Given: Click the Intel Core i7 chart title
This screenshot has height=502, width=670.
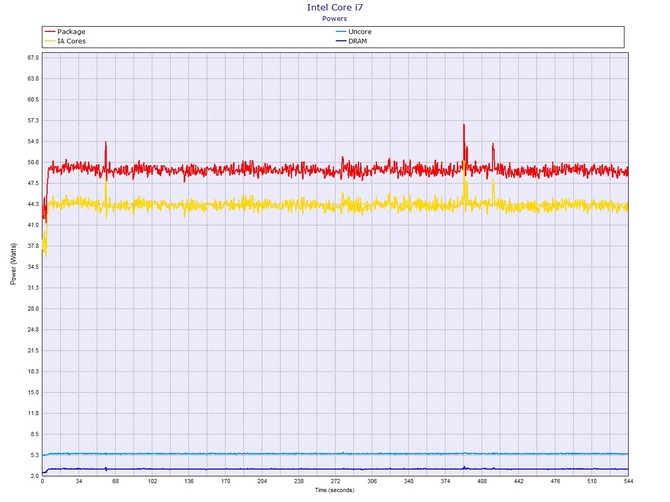Looking at the screenshot, I should click(335, 7).
